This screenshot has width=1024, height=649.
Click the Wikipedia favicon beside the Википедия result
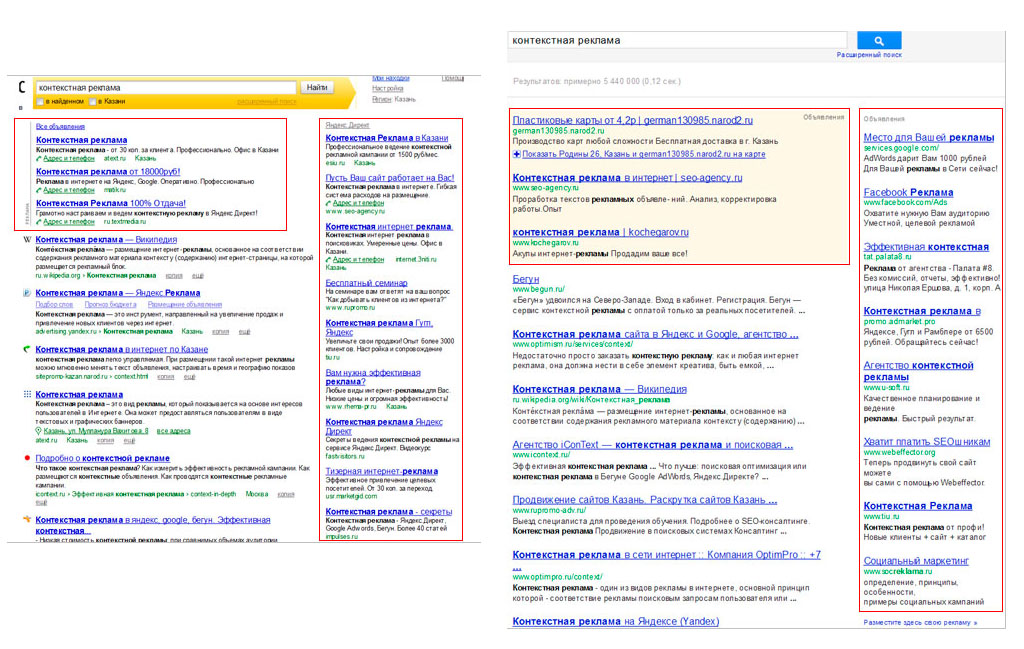pos(26,241)
